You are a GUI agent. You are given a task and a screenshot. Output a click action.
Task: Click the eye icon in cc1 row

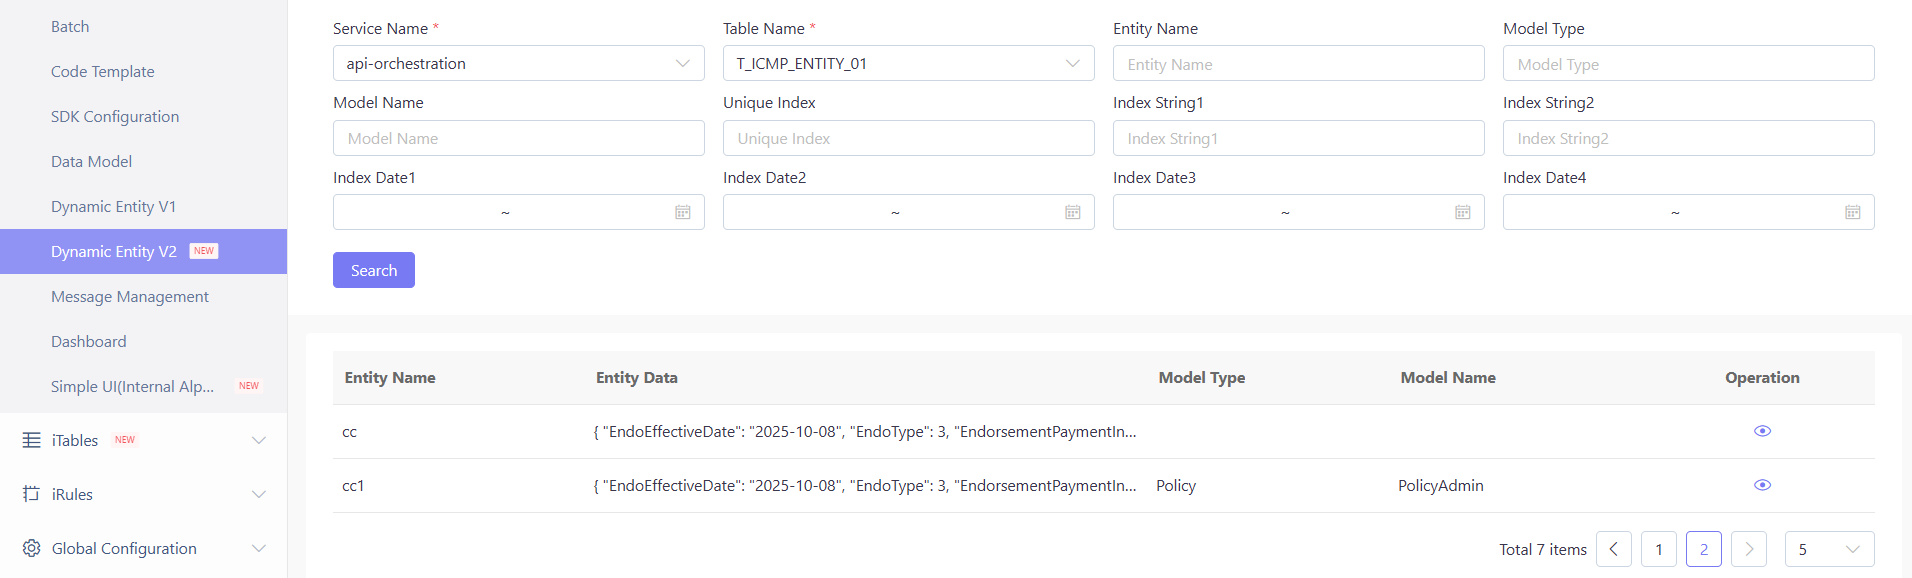(x=1762, y=485)
